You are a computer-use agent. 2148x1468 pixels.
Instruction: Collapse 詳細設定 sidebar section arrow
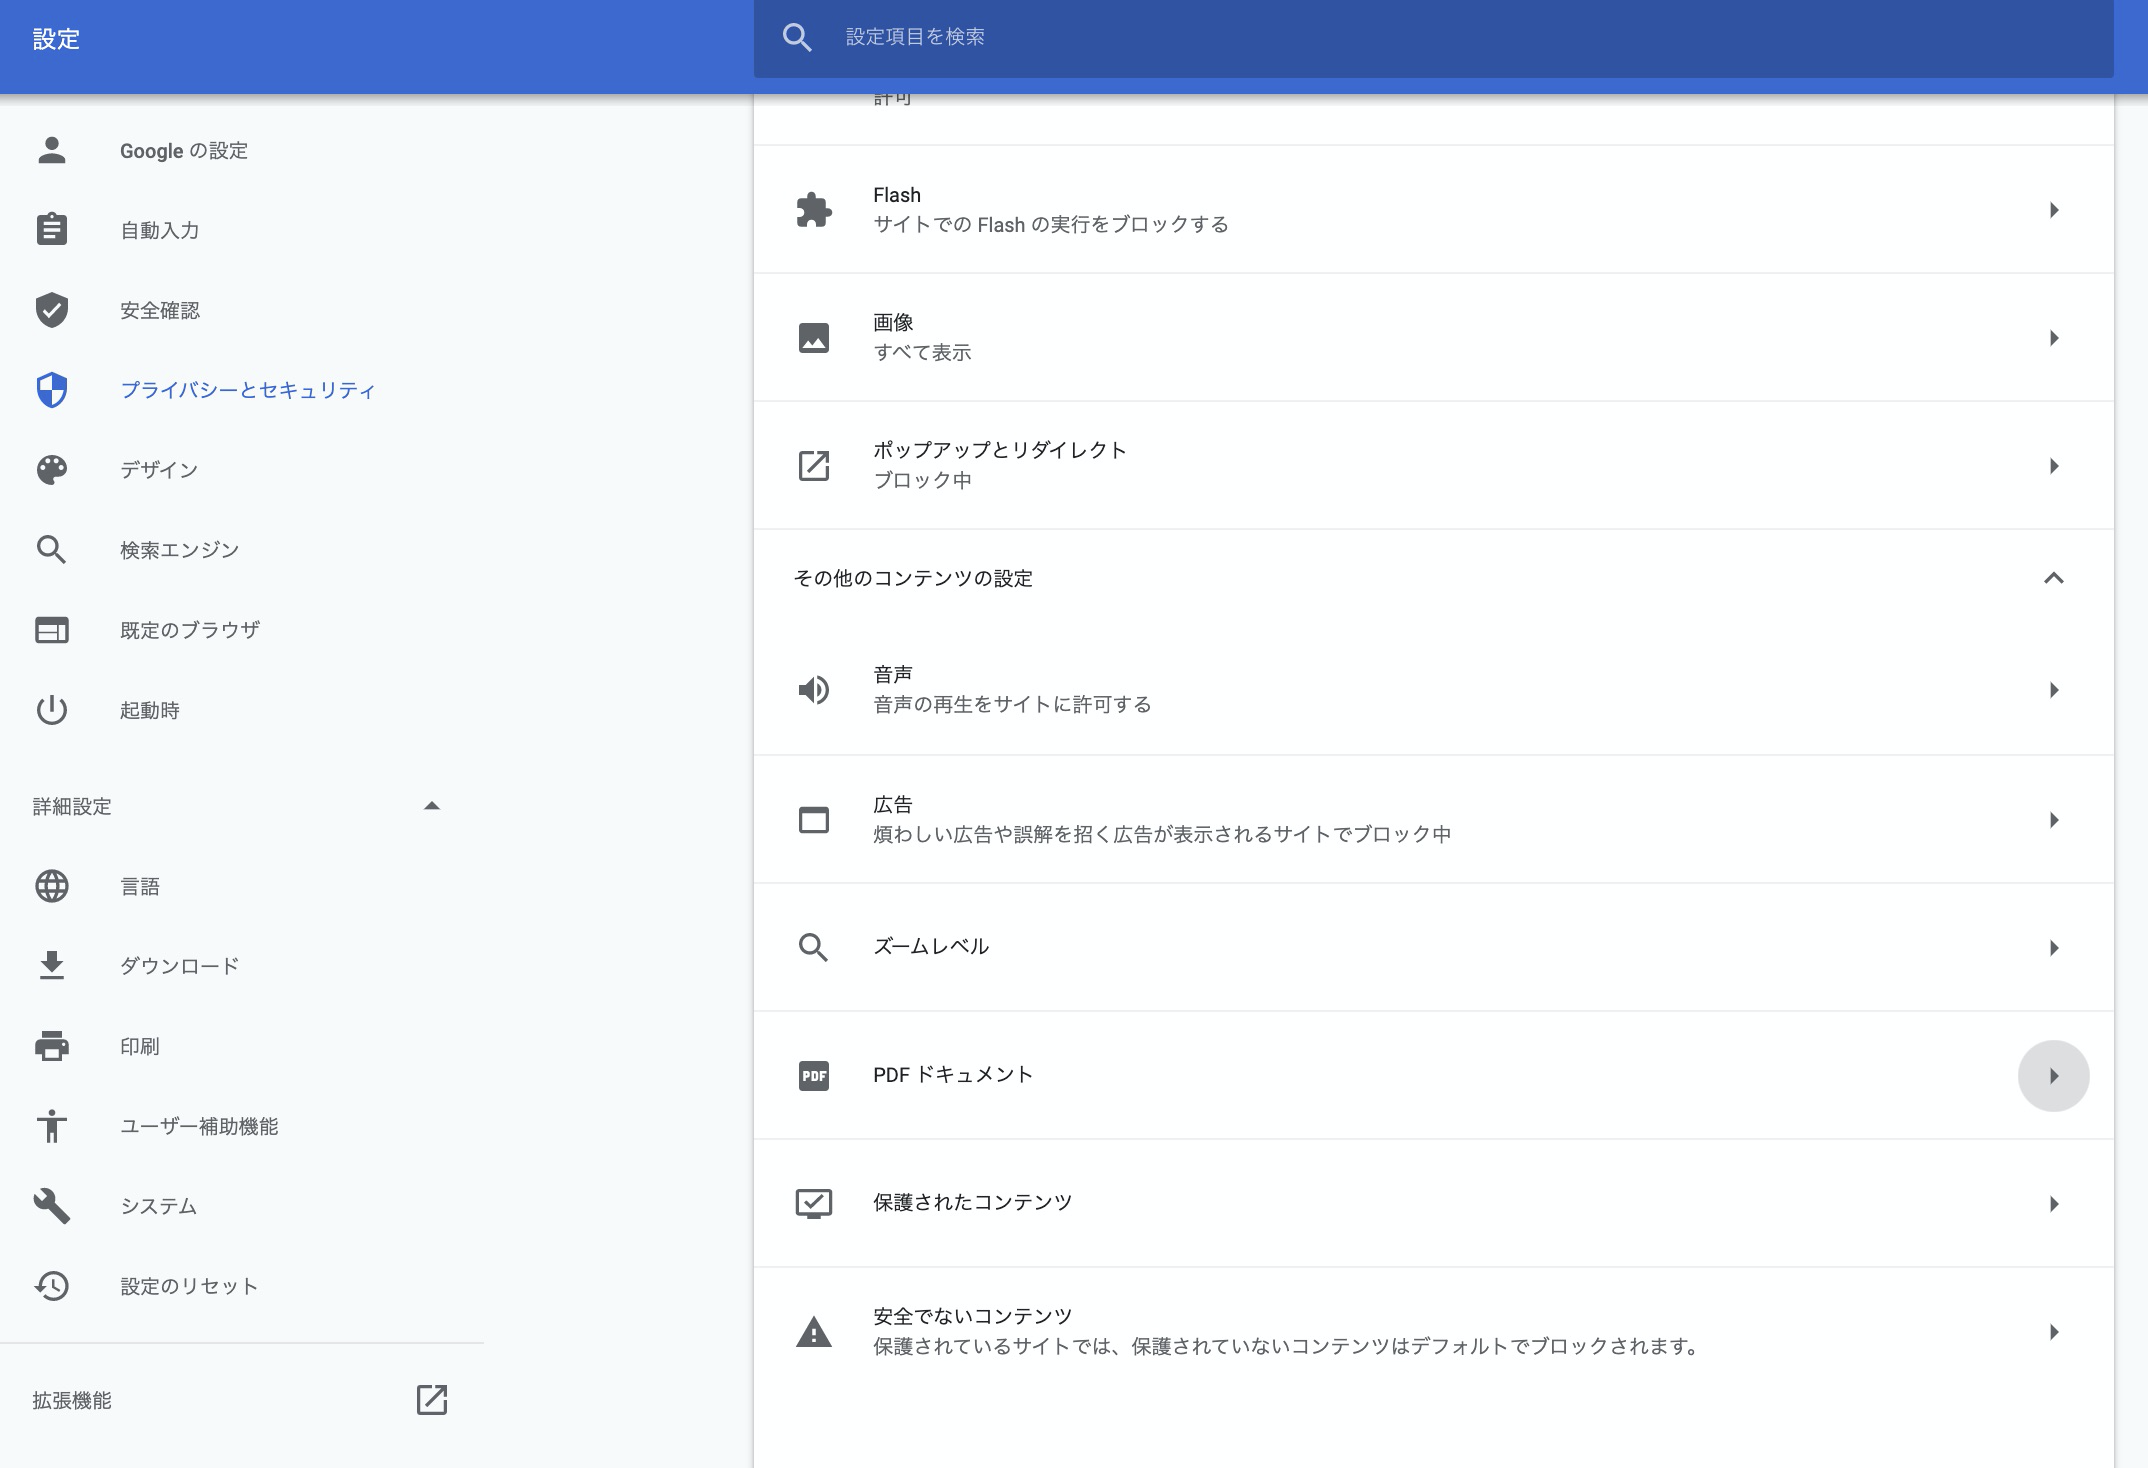pyautogui.click(x=432, y=806)
